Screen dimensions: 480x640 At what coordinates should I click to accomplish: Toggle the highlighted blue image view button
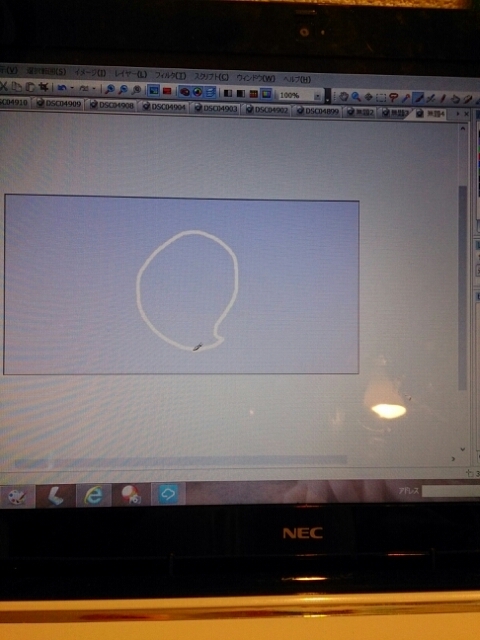click(x=153, y=91)
